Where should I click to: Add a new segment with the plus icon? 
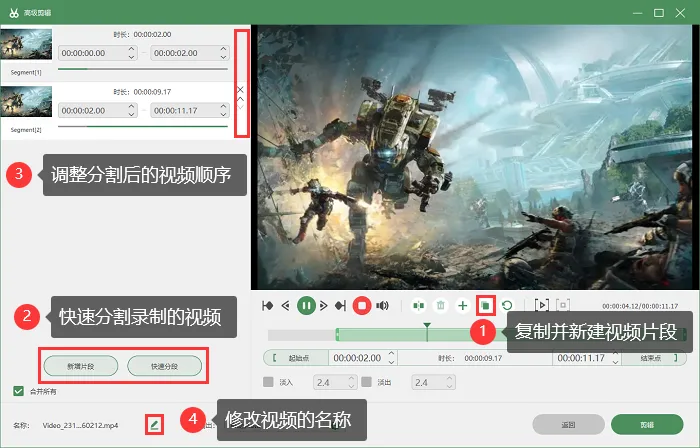463,306
